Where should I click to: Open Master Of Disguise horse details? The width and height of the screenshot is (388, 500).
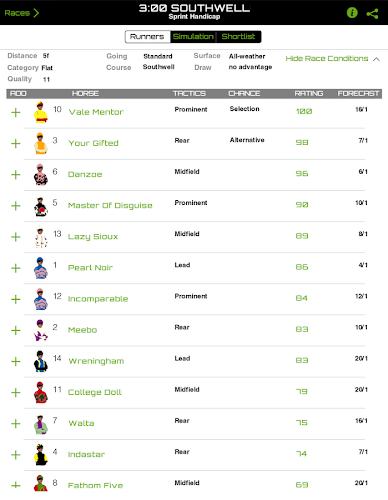click(x=110, y=205)
